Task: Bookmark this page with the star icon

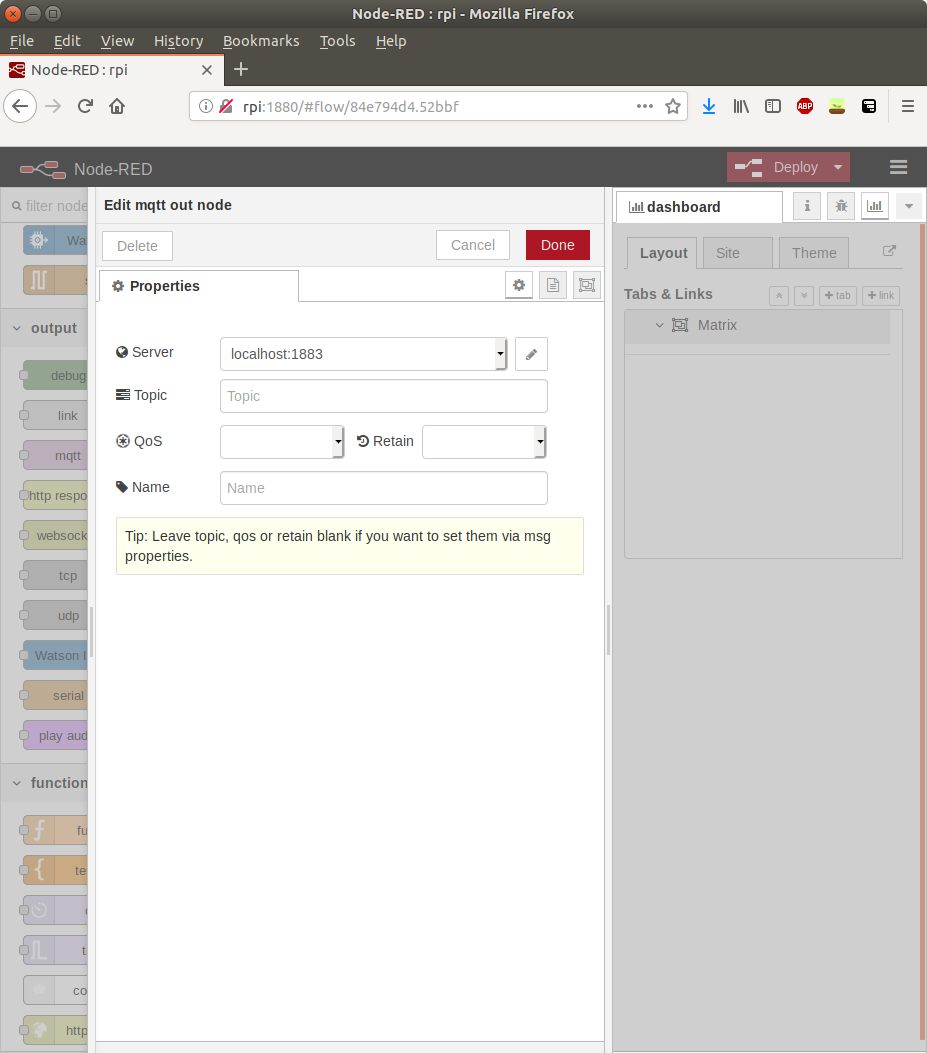Action: click(x=672, y=106)
